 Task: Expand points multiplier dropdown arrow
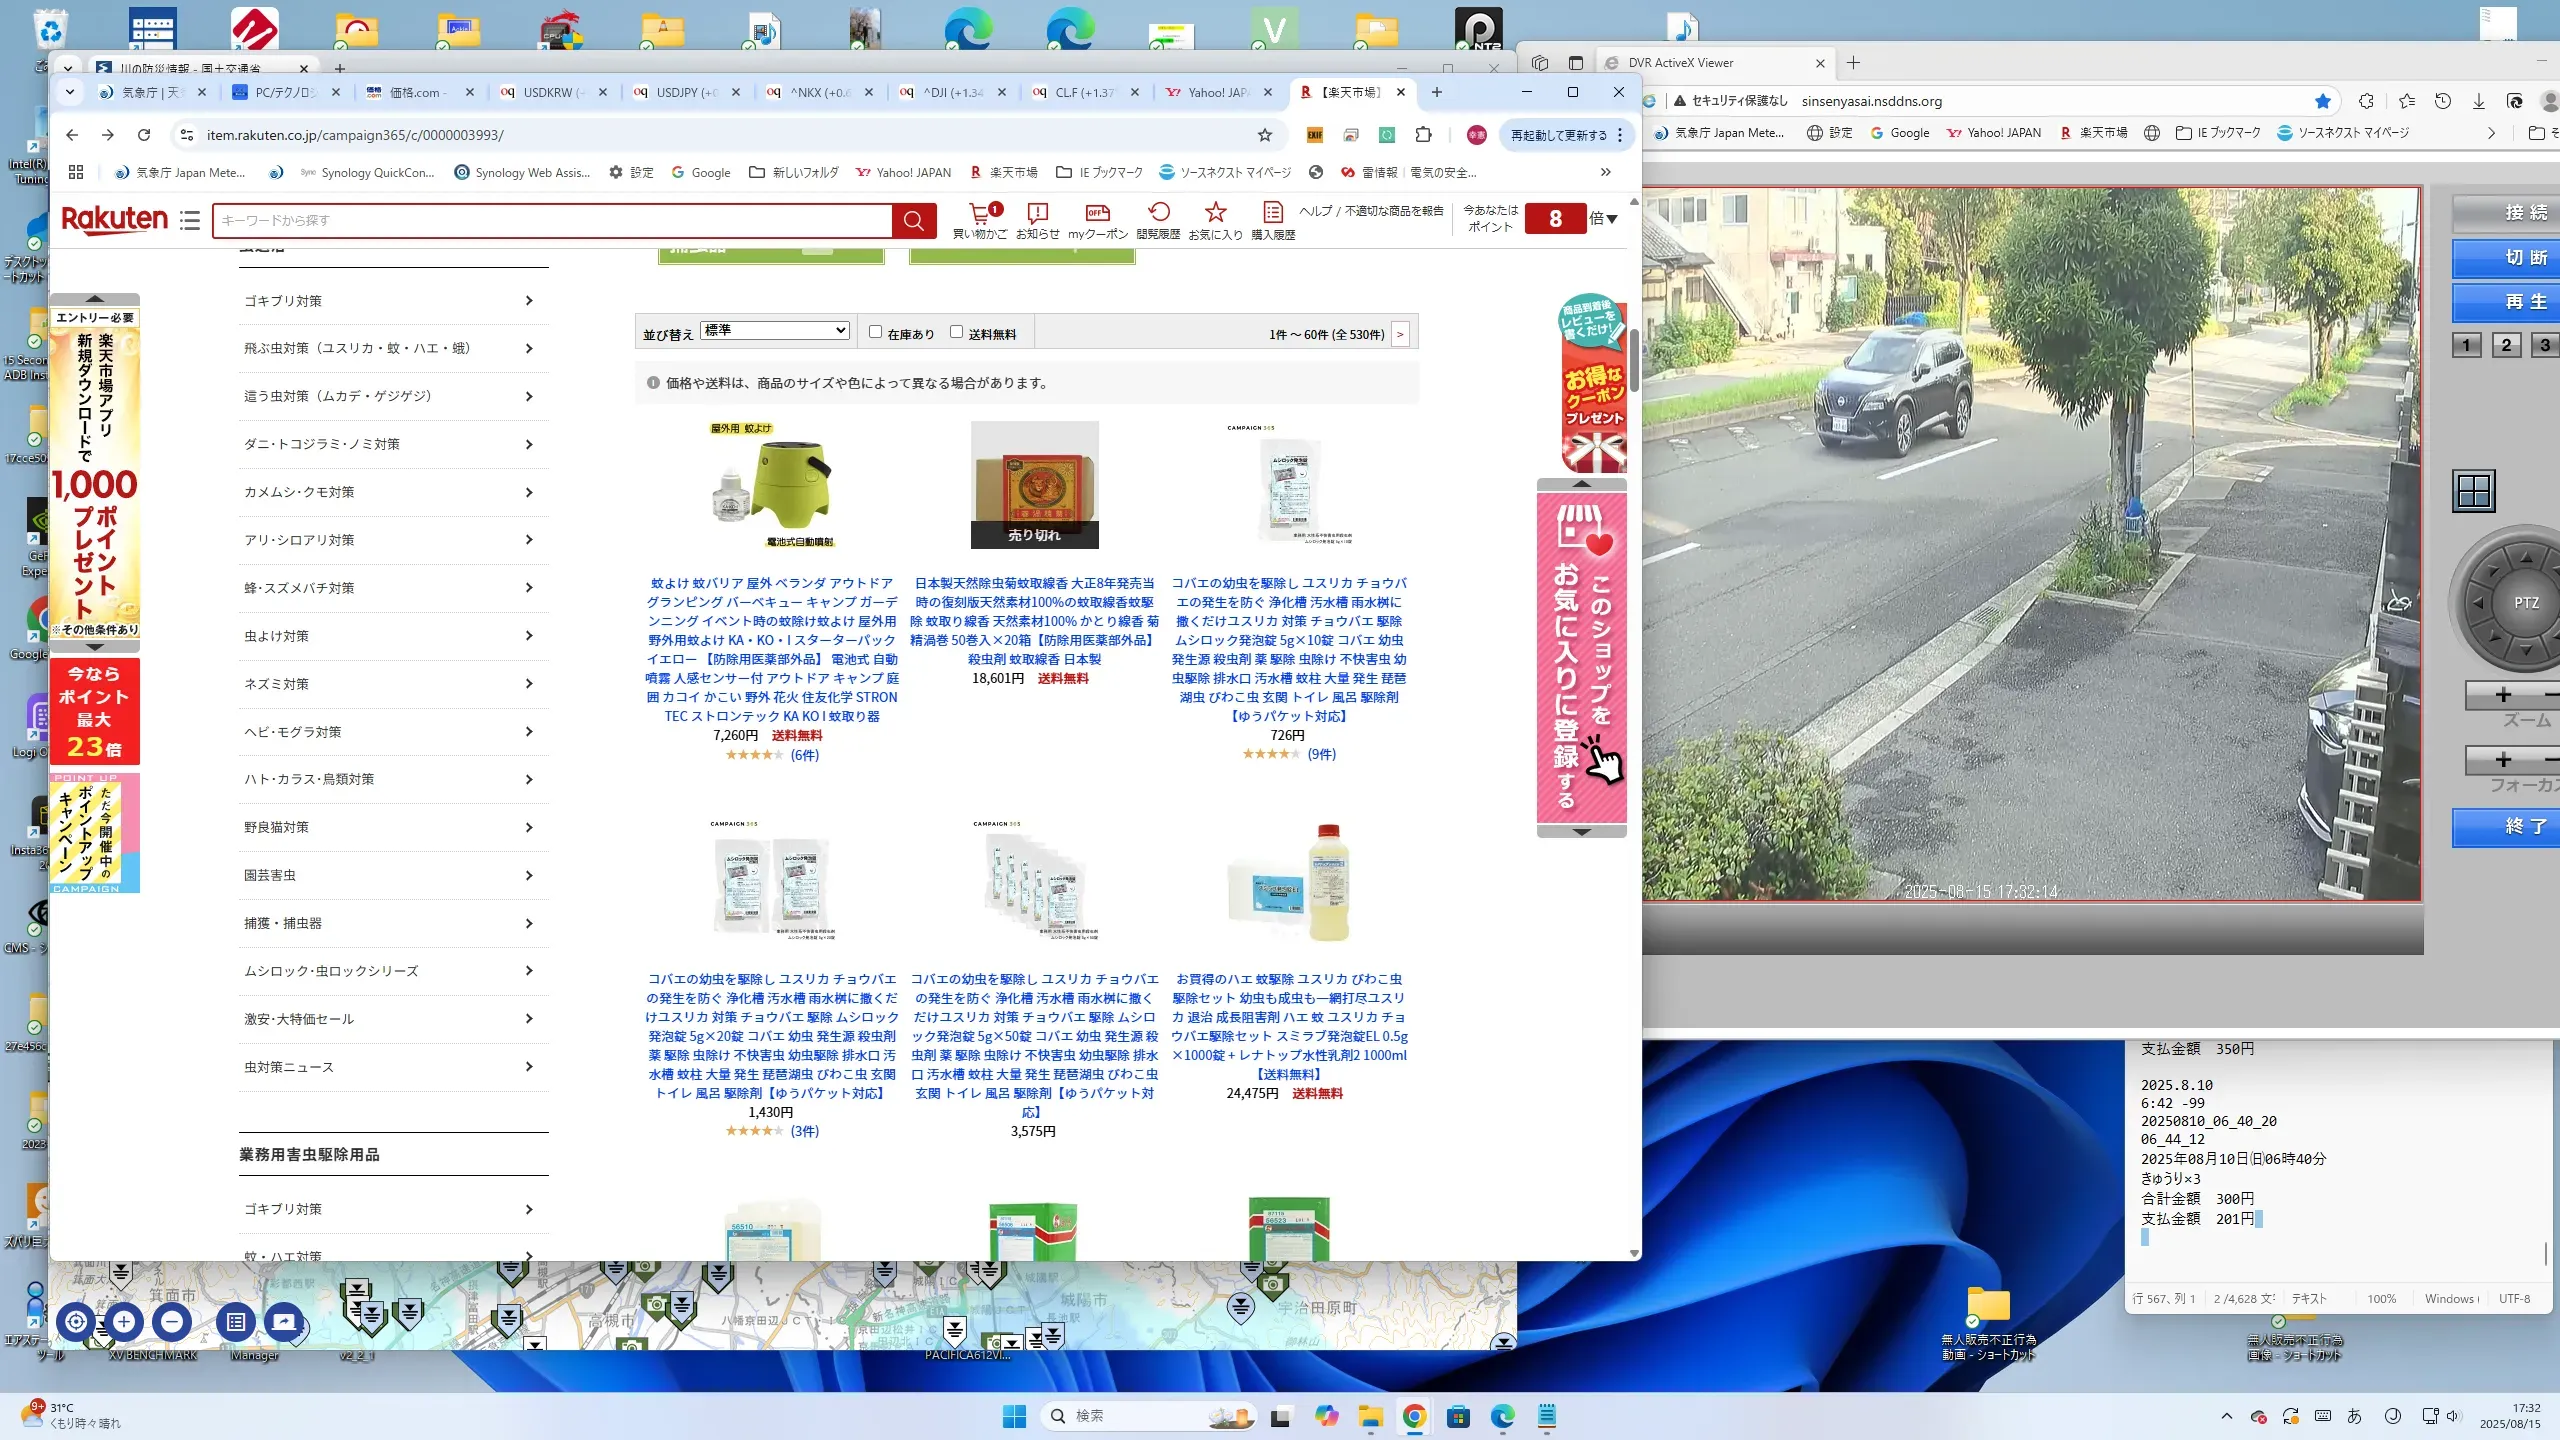coord(1612,219)
